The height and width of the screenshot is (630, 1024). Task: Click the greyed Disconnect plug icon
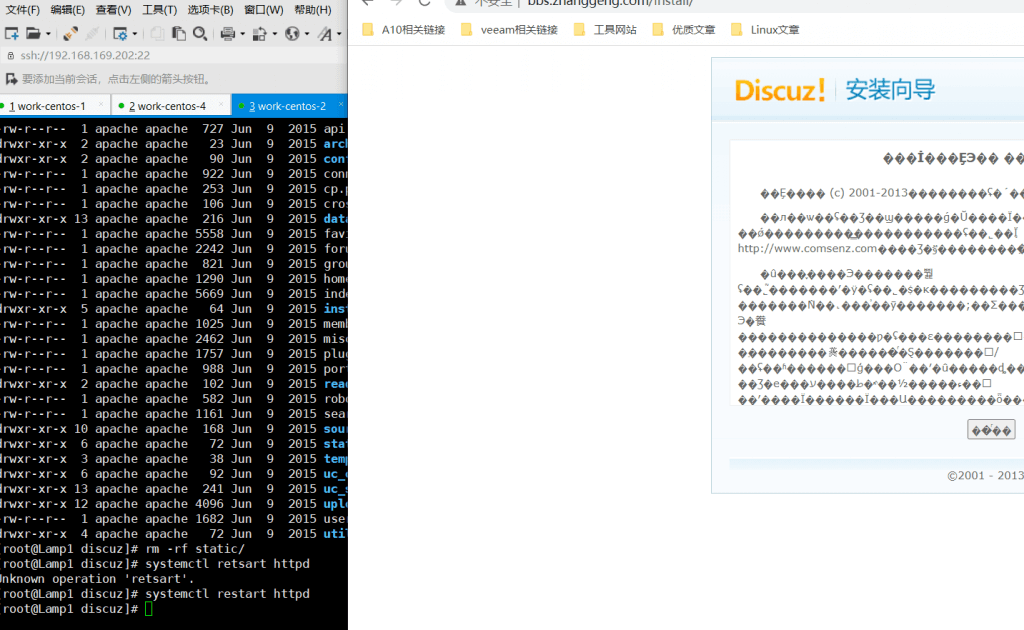point(92,33)
